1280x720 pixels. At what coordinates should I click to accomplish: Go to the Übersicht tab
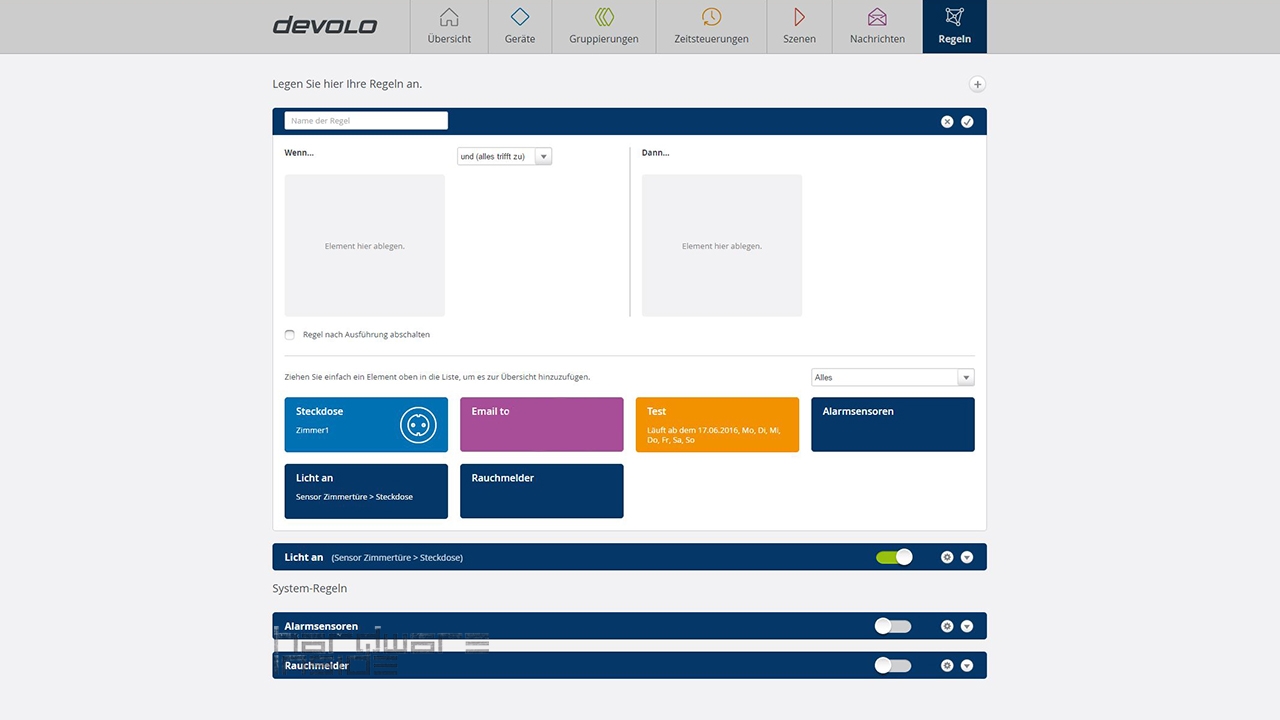tap(449, 27)
